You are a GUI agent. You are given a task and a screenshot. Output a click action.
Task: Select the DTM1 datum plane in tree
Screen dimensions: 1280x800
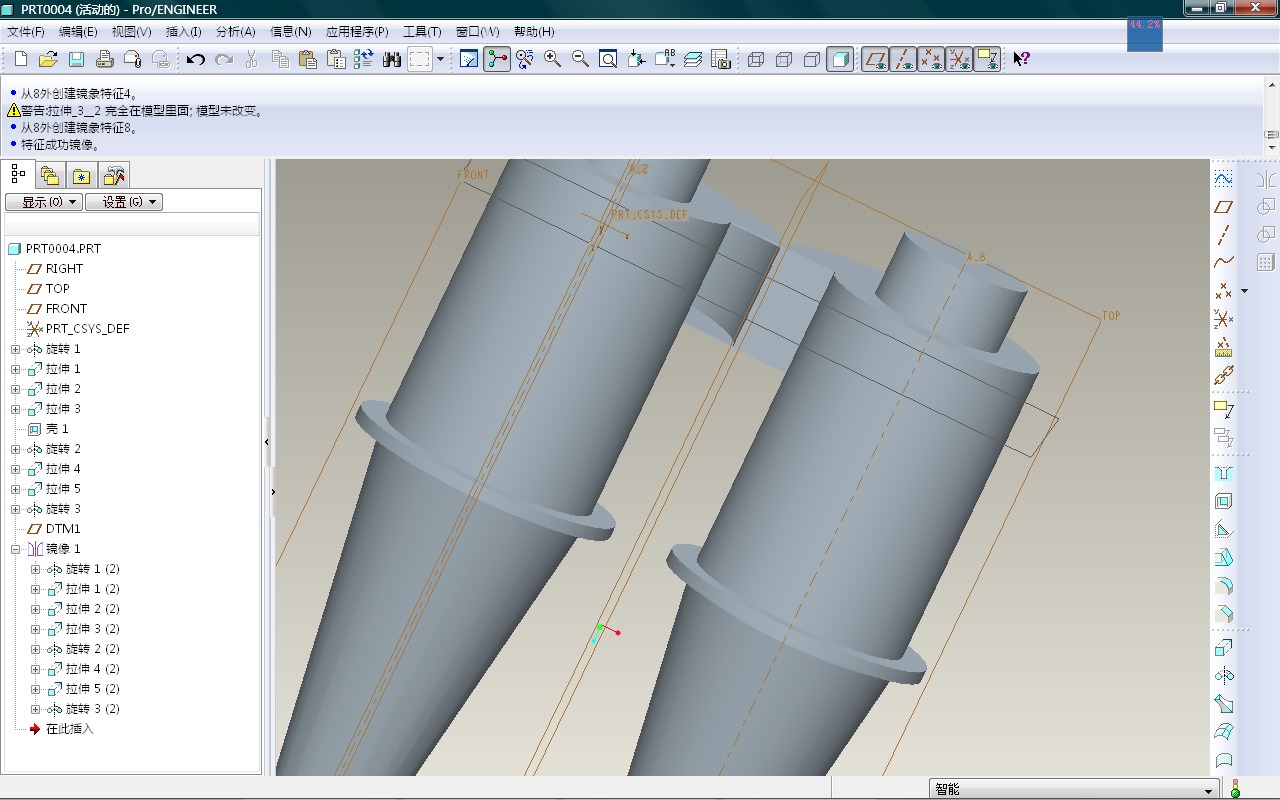(x=62, y=529)
